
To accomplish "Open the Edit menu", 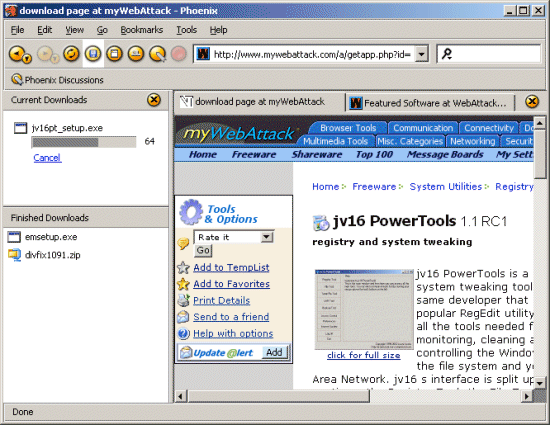I will (x=45, y=30).
